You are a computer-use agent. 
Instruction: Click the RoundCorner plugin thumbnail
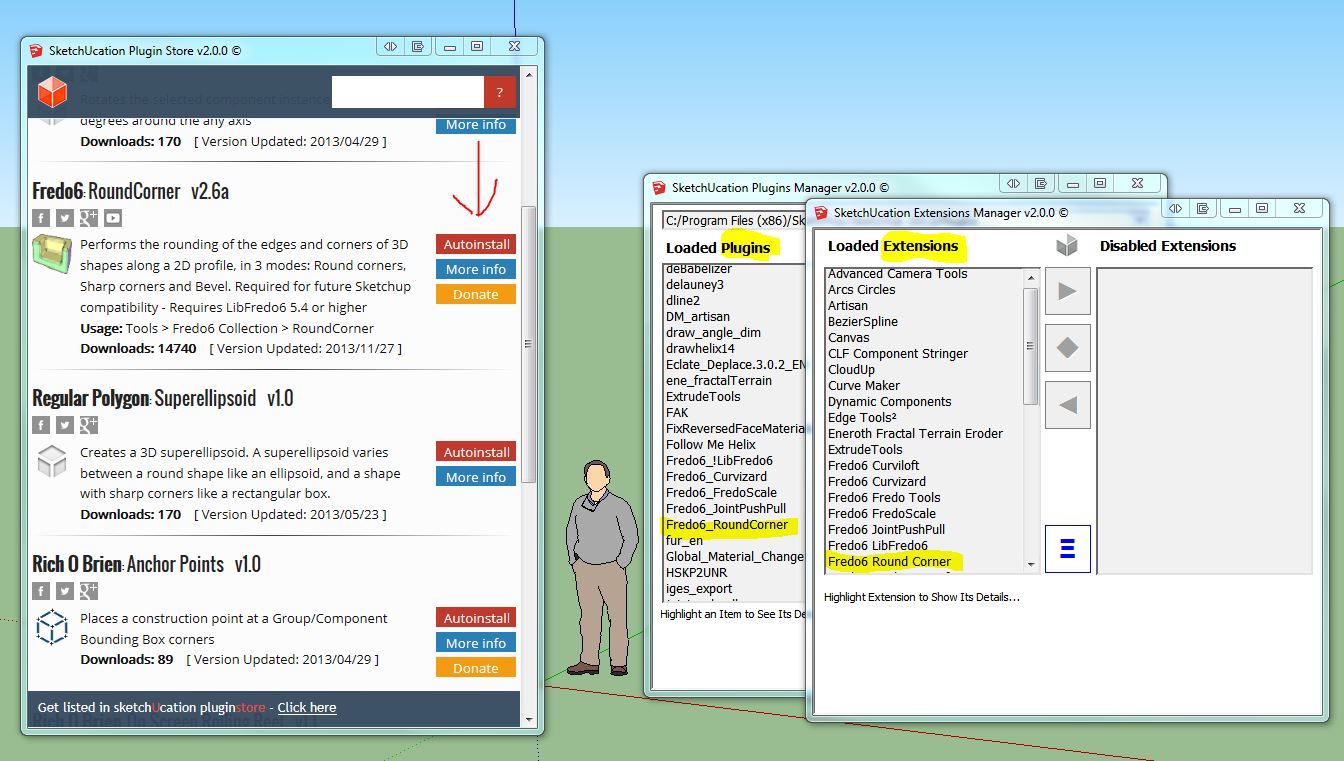coord(50,253)
